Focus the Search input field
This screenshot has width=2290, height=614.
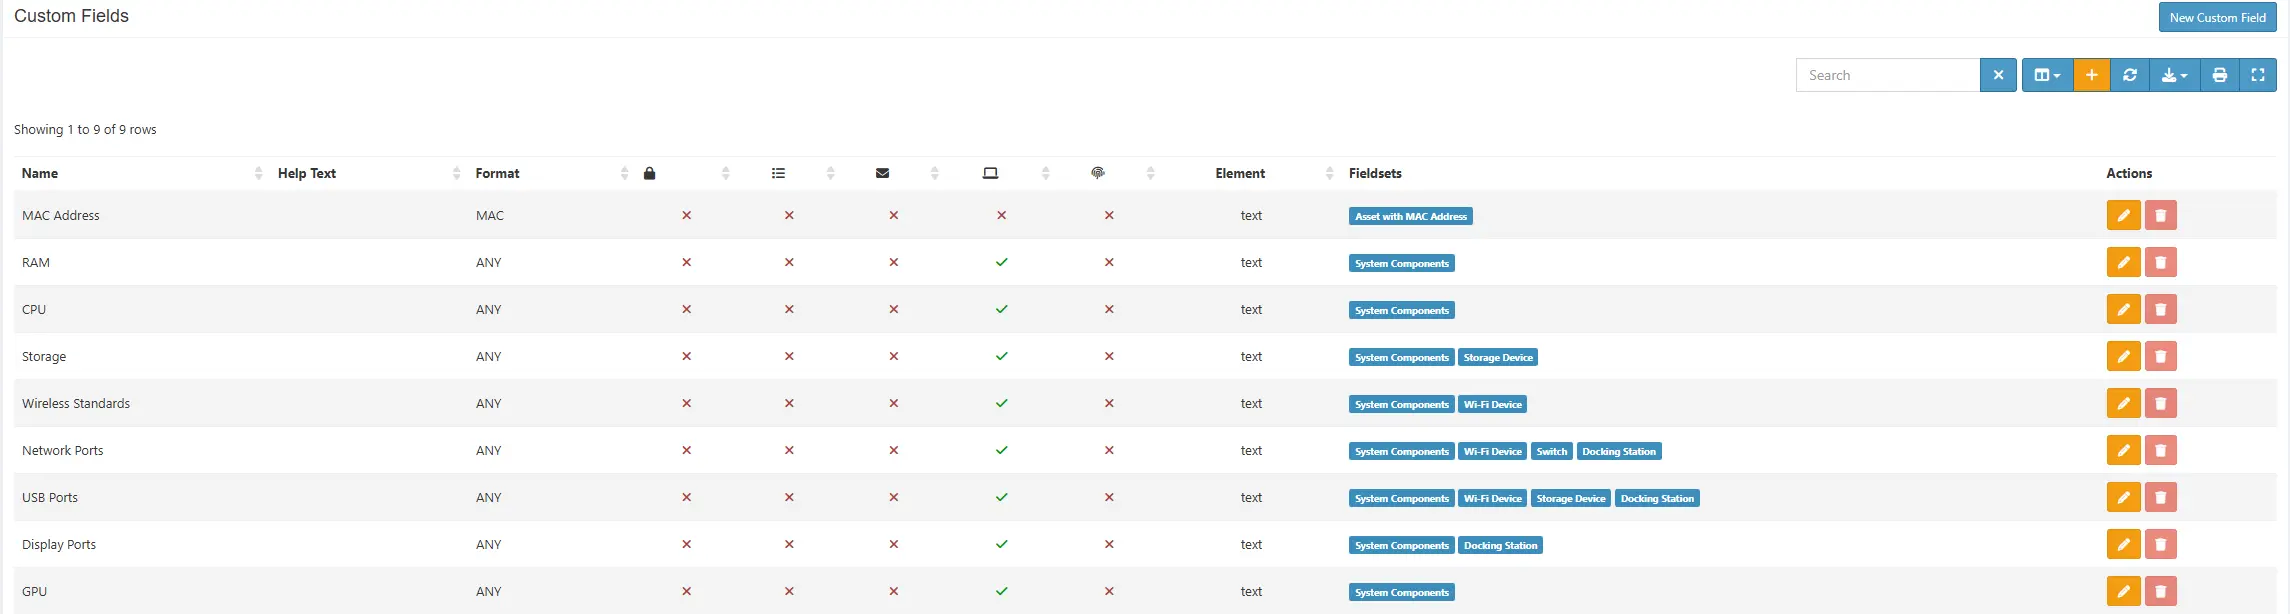coord(1887,75)
